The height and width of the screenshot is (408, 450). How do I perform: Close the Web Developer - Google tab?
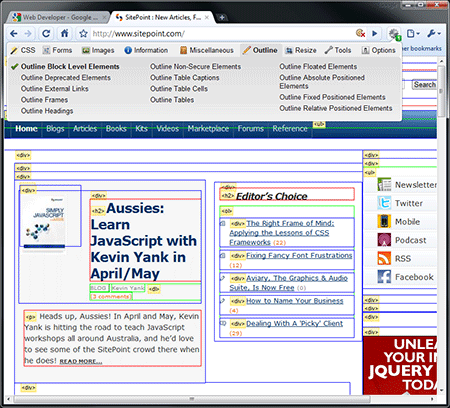104,17
